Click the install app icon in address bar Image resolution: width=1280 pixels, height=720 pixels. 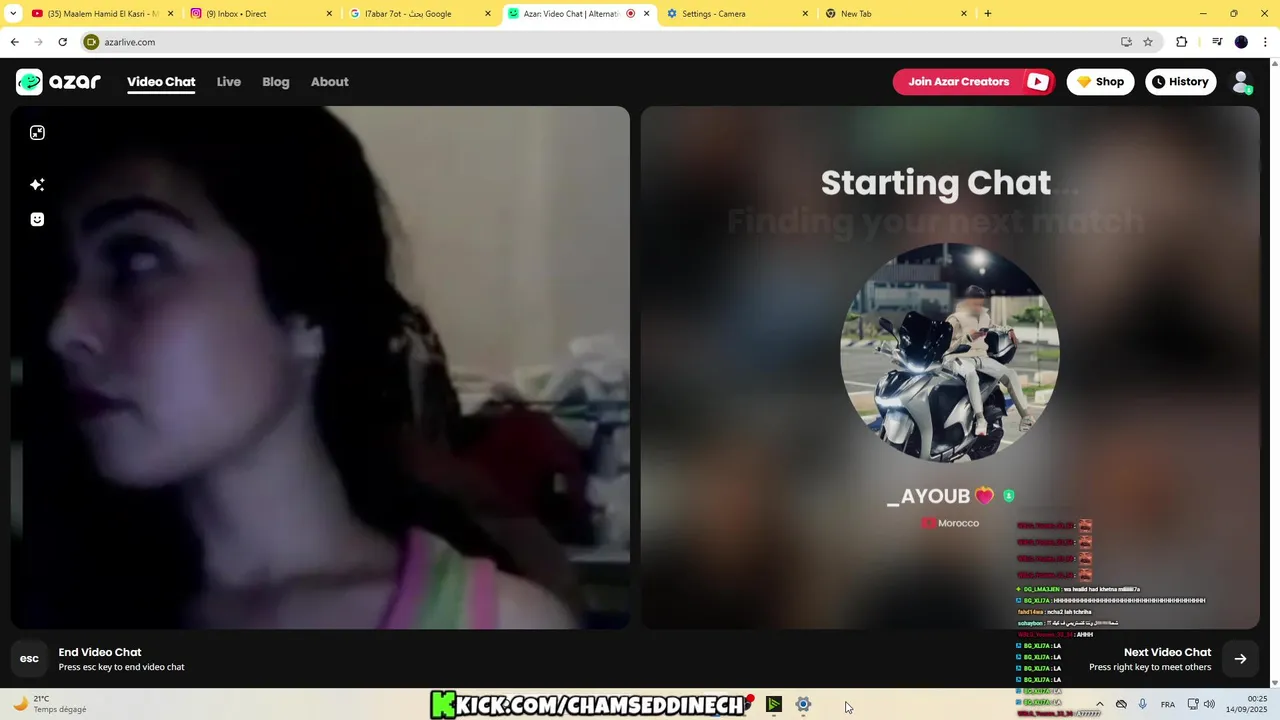(x=1126, y=42)
